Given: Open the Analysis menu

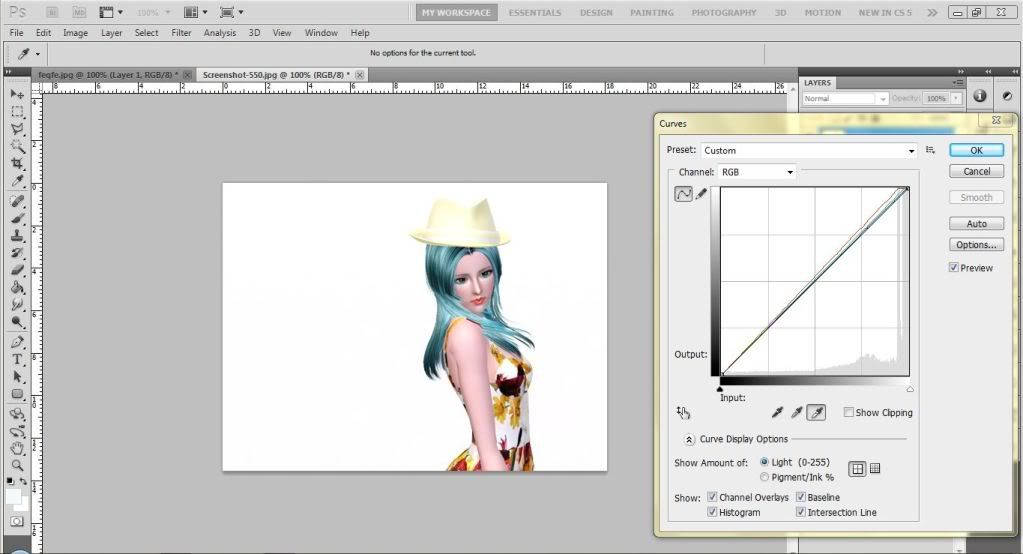Looking at the screenshot, I should coord(219,33).
